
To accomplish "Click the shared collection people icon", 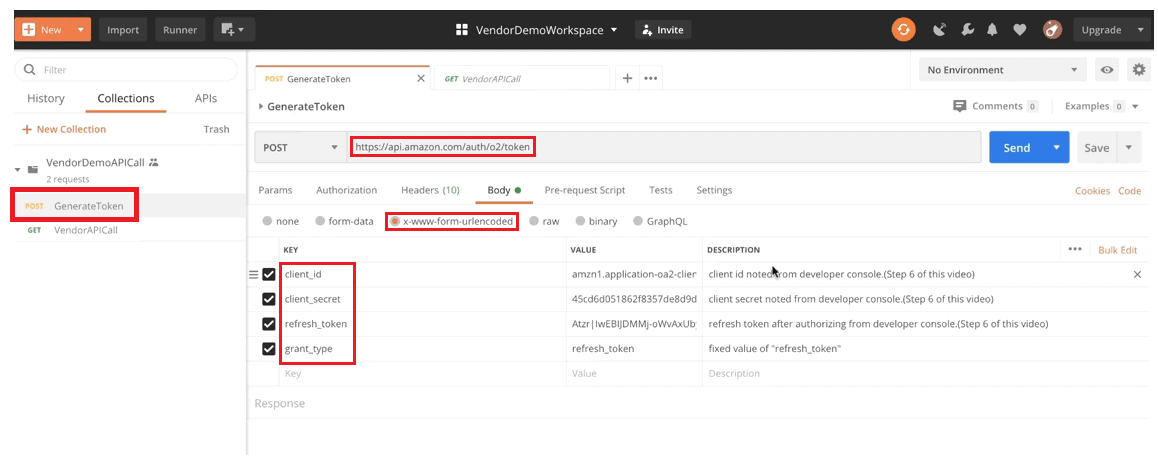I will [x=154, y=162].
